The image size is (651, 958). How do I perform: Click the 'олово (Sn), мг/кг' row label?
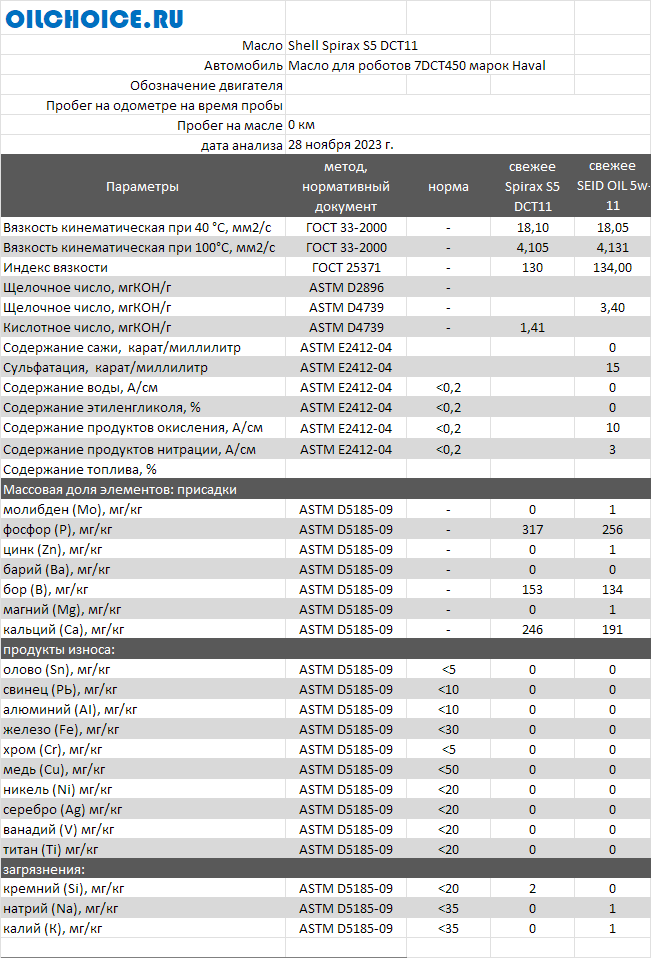[x=57, y=670]
